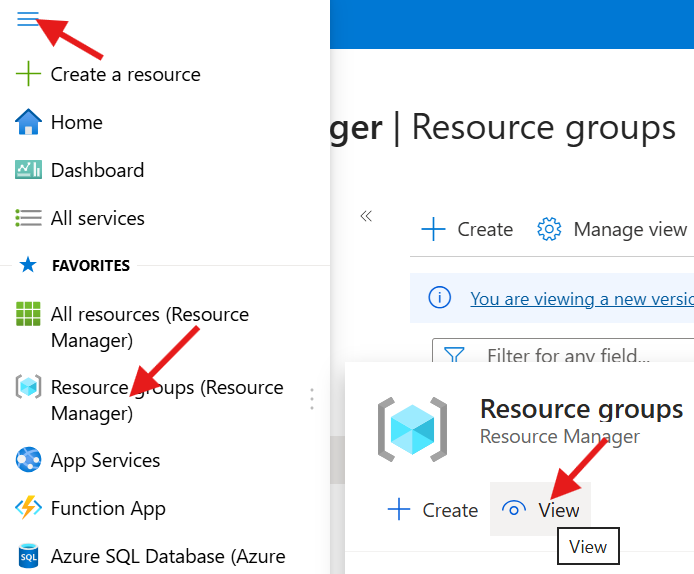Viewport: 694px width, 574px height.
Task: Click the All services list icon
Action: pyautogui.click(x=28, y=218)
